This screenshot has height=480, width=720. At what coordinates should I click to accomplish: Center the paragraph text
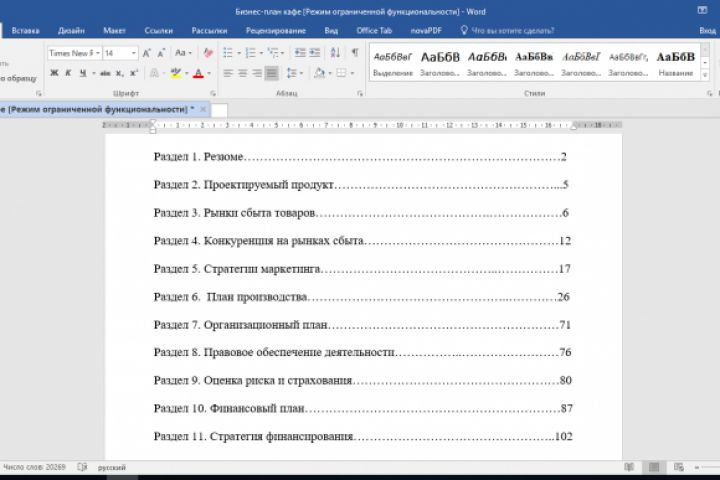242,73
